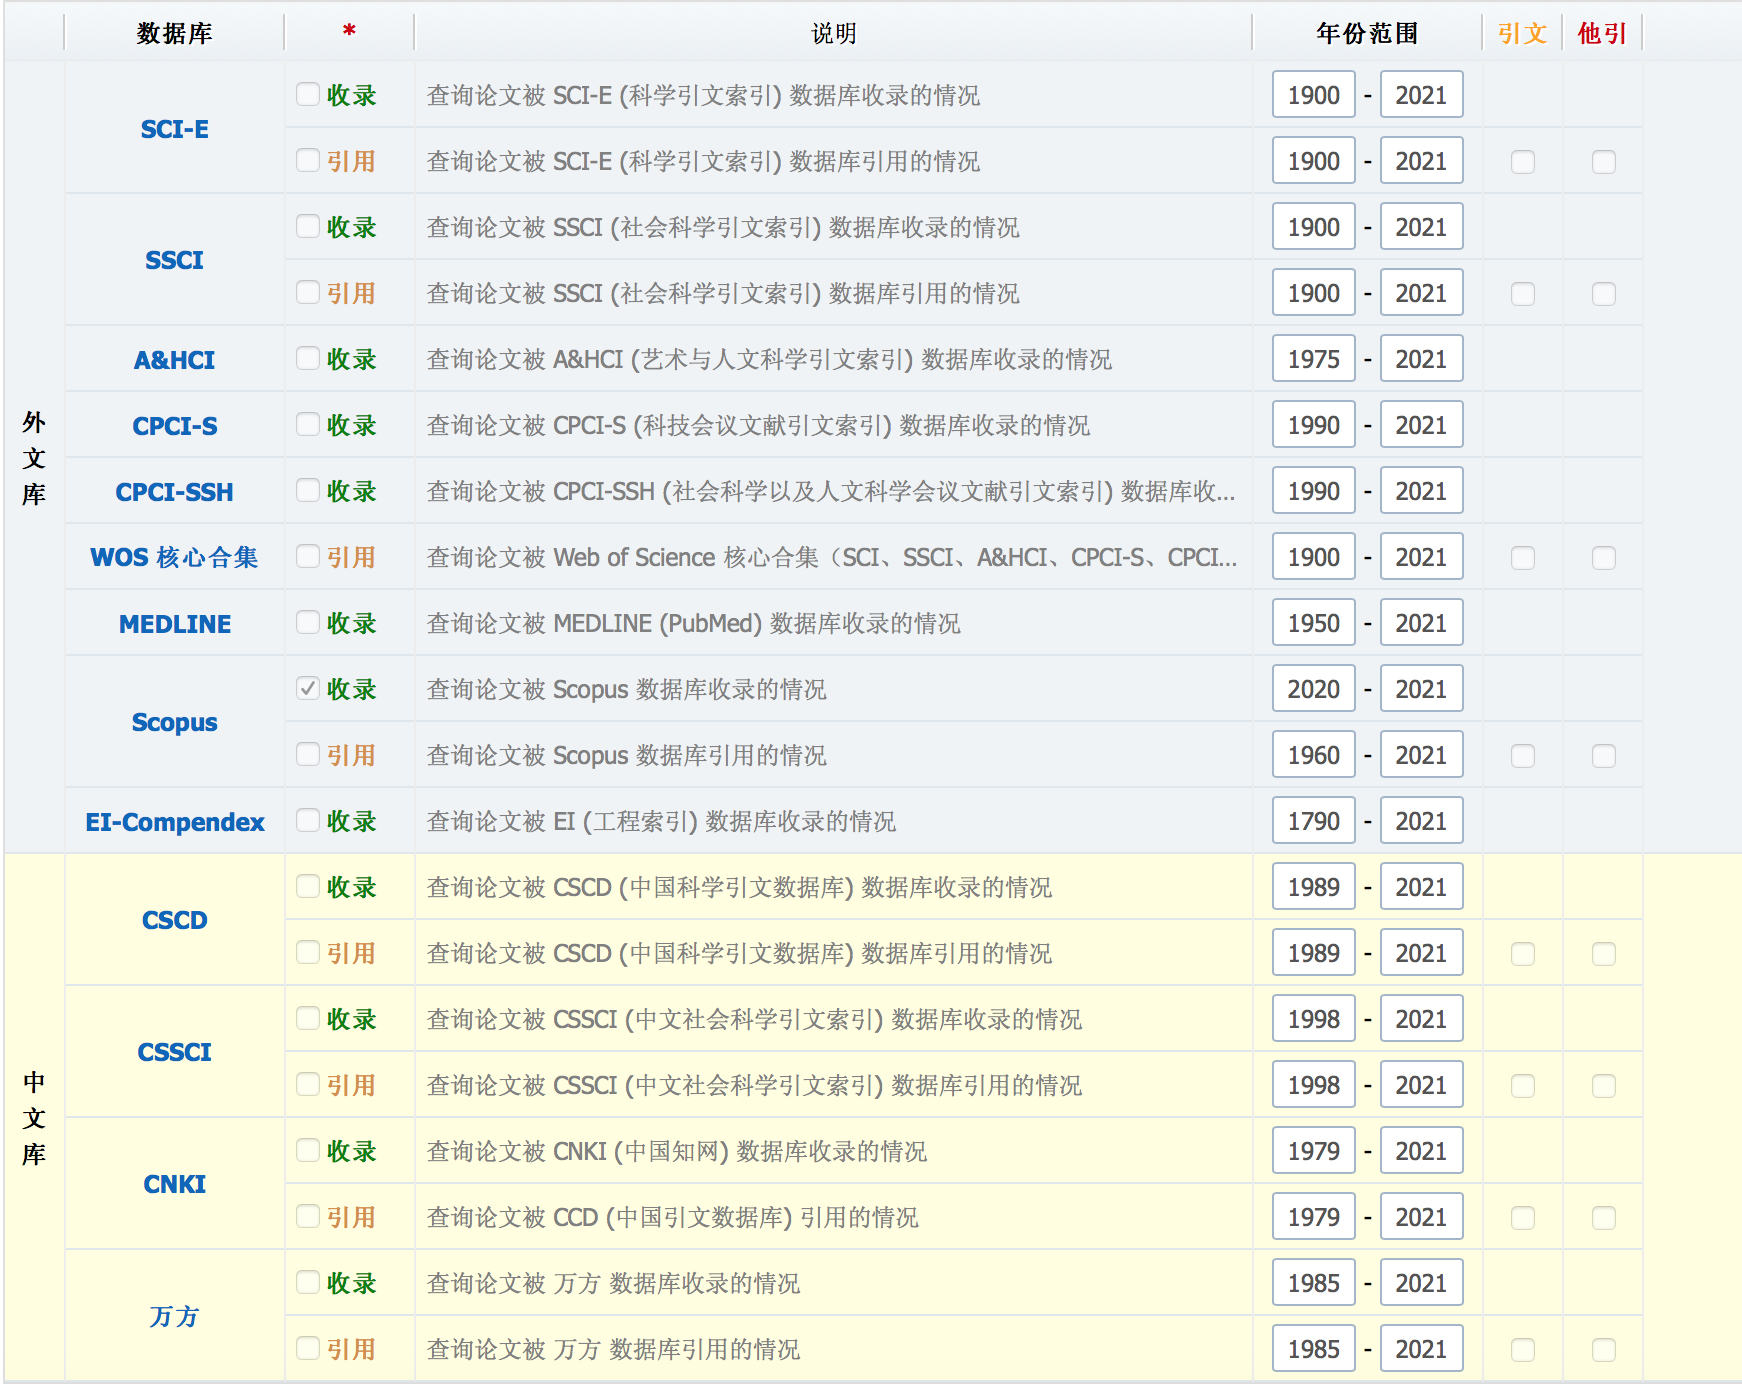Click 数据库 column header
The width and height of the screenshot is (1742, 1384).
point(175,33)
